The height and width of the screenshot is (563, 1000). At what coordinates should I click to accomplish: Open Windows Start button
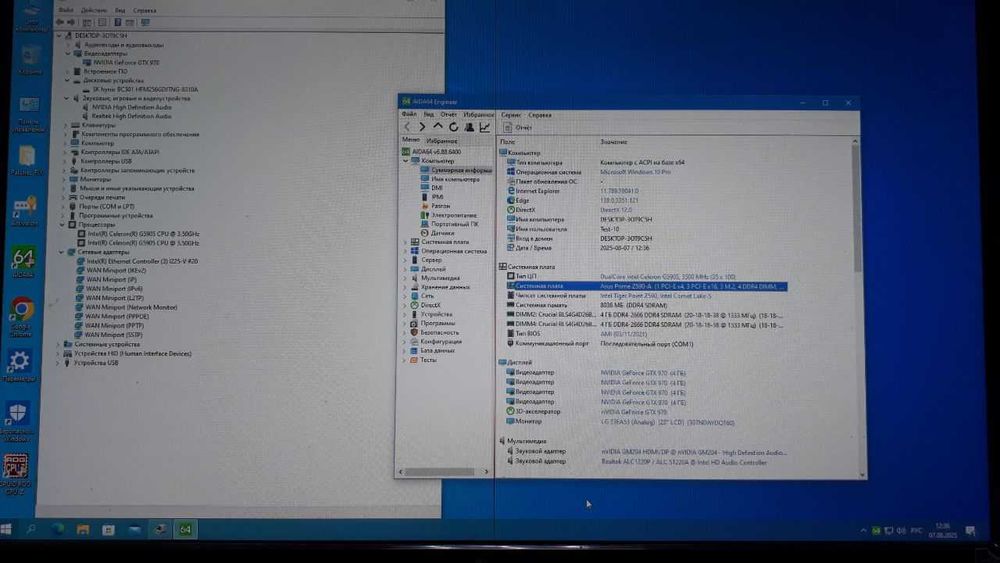point(6,529)
